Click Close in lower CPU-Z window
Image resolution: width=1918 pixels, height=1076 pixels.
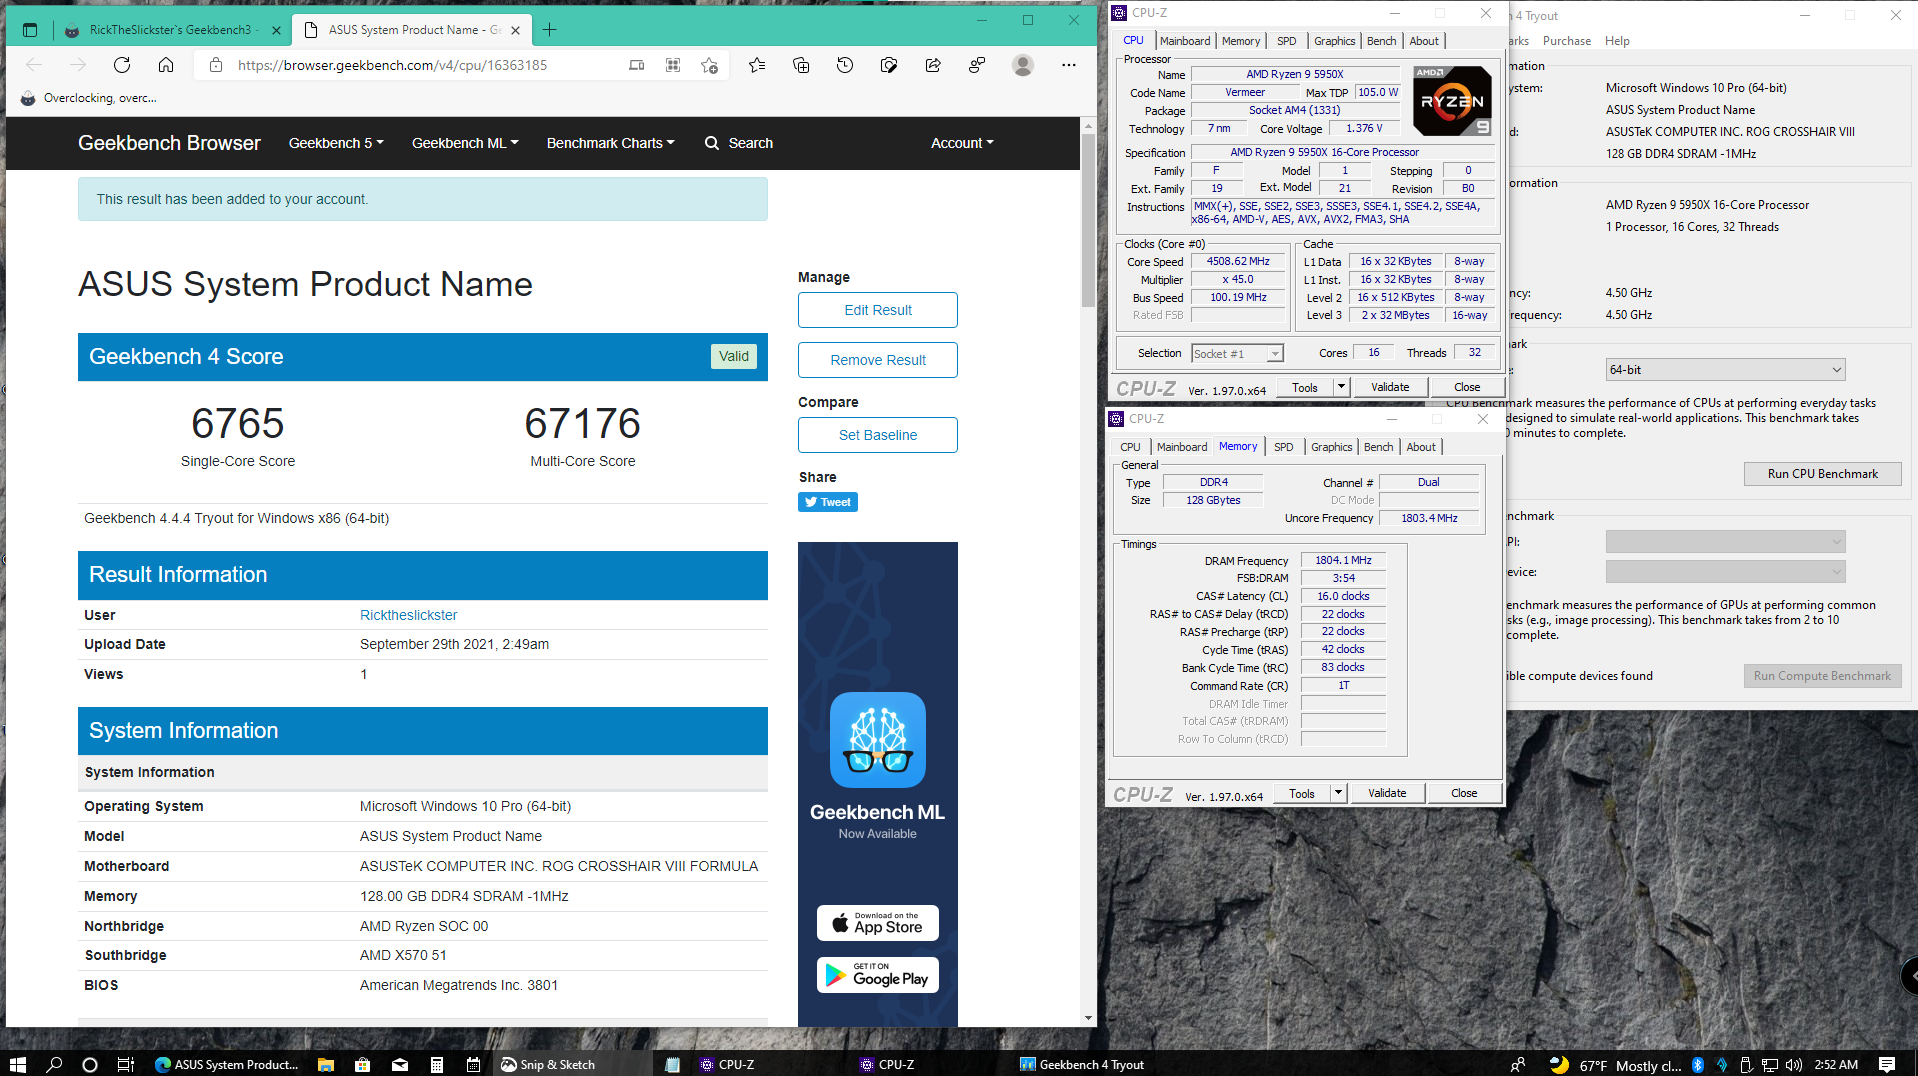[x=1464, y=793]
